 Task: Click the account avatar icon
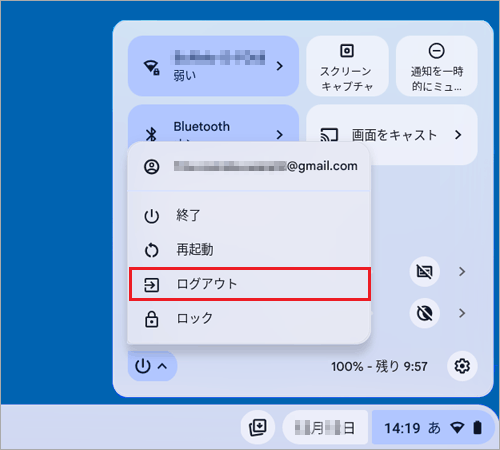click(151, 167)
